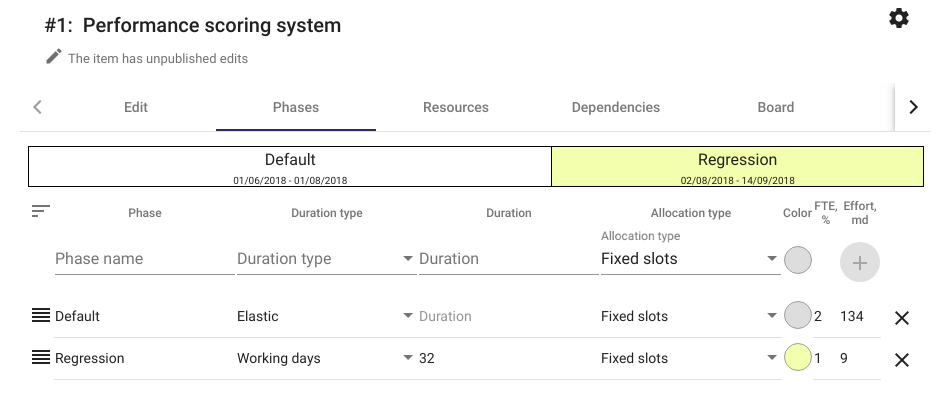Grab the Default row drag handle
950x397 pixels.
click(41, 315)
